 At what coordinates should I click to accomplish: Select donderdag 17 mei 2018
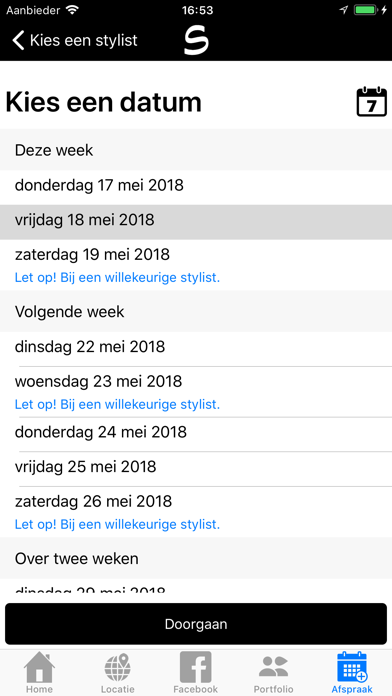click(x=196, y=185)
